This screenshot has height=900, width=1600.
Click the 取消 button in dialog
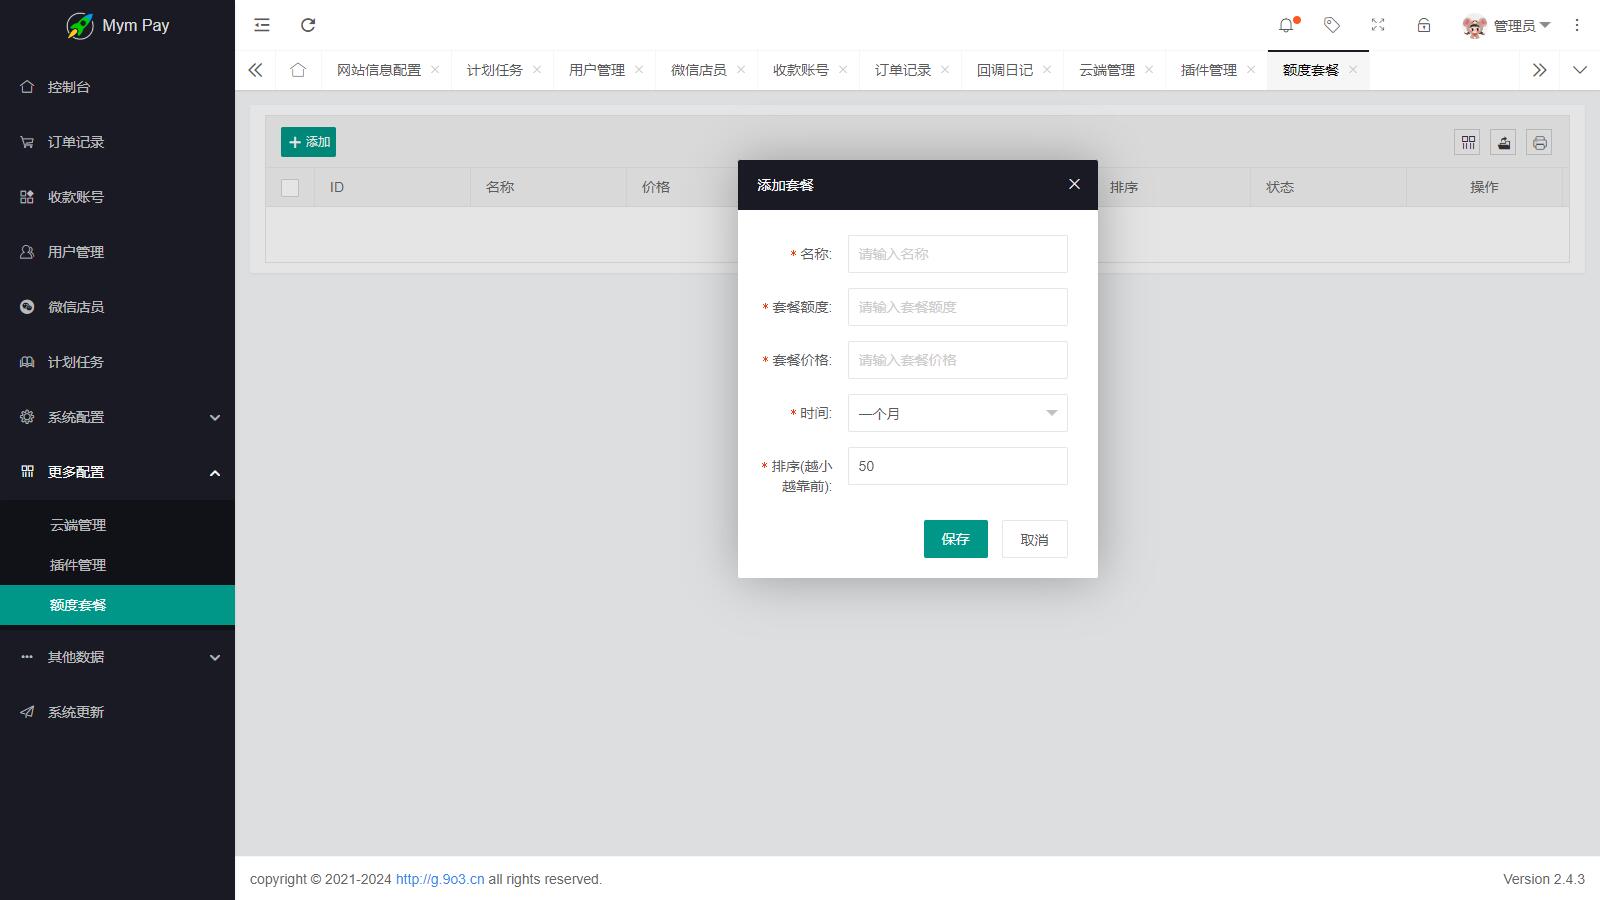click(1034, 539)
